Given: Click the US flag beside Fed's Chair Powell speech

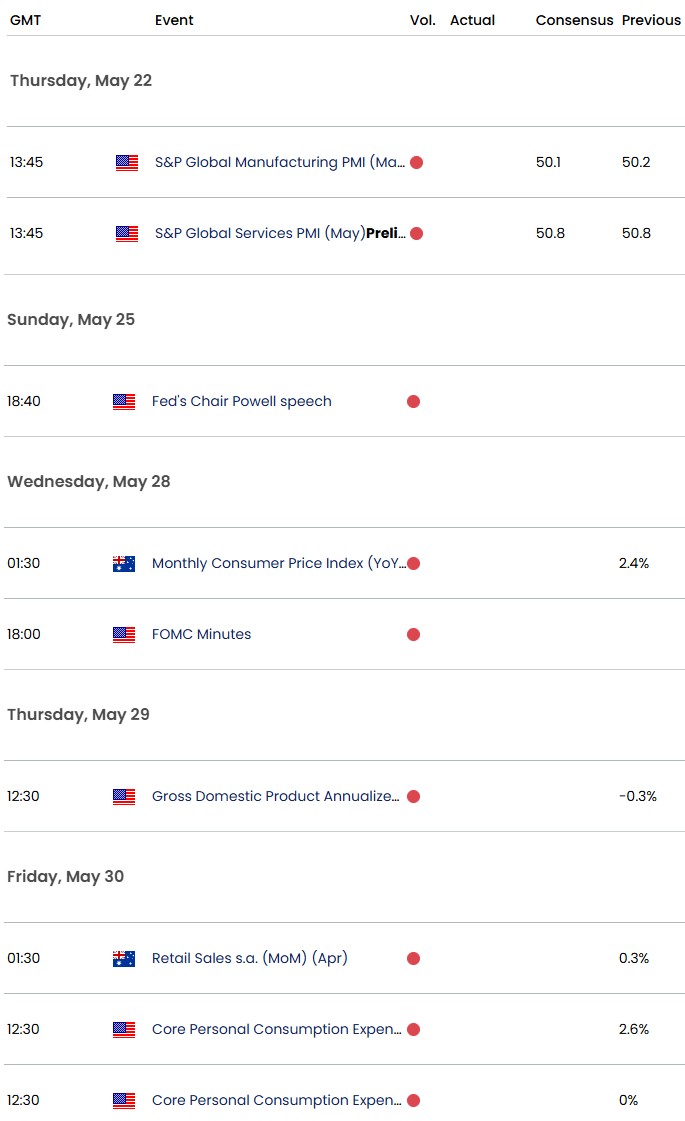Looking at the screenshot, I should coord(124,401).
